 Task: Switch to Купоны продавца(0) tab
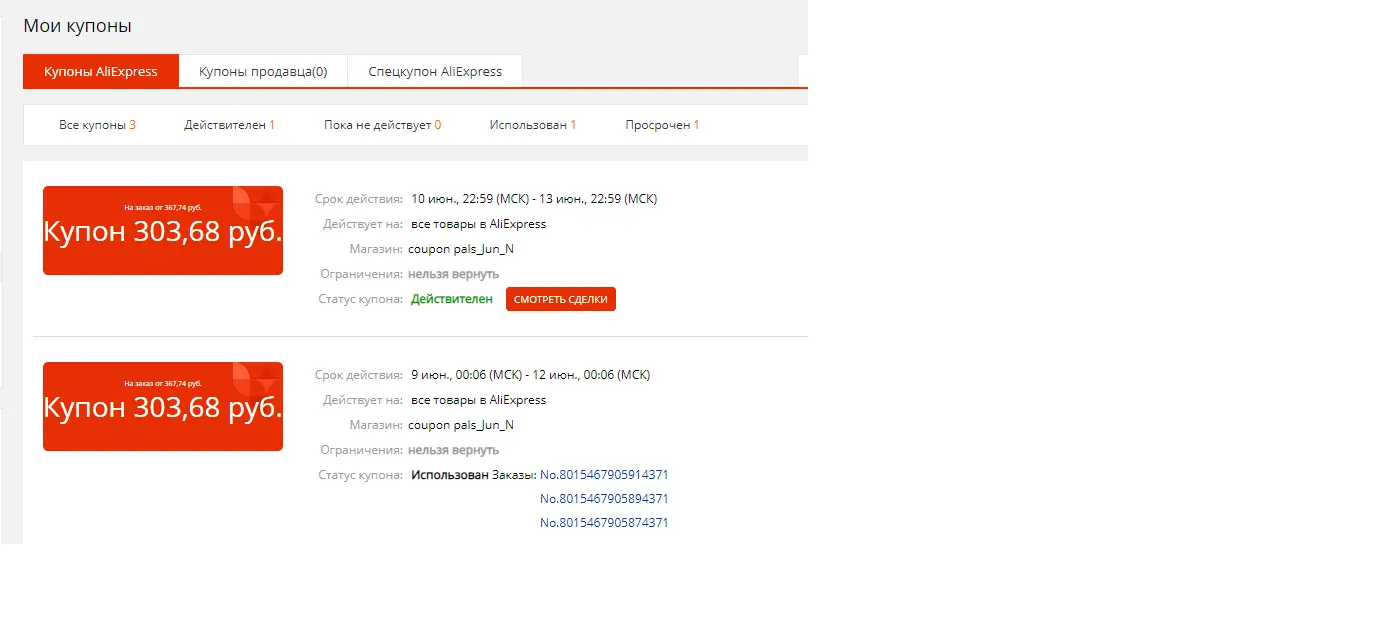[263, 72]
